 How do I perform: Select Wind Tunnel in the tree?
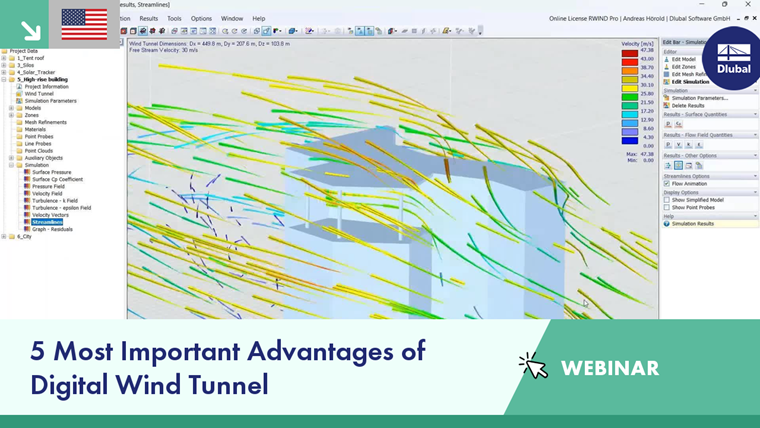click(39, 94)
